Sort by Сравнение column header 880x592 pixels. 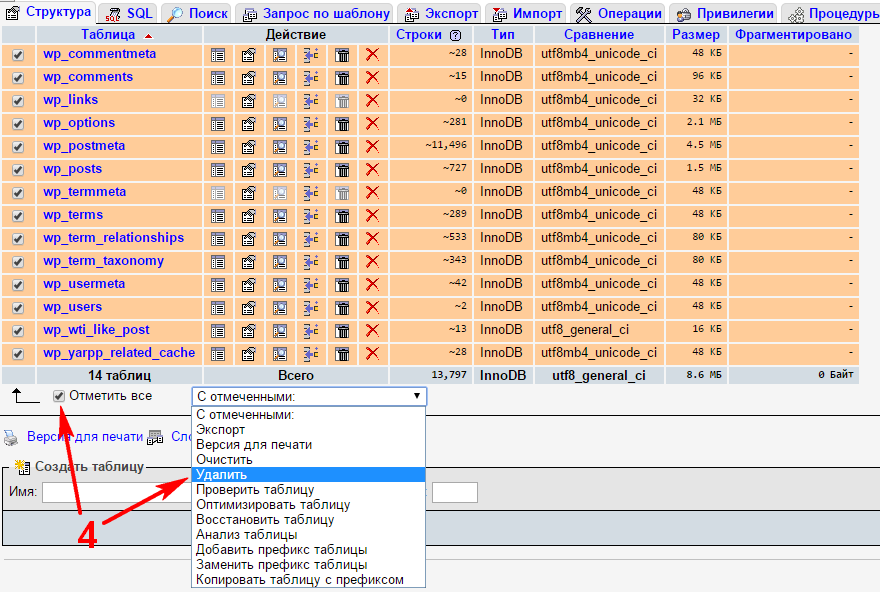[x=599, y=35]
